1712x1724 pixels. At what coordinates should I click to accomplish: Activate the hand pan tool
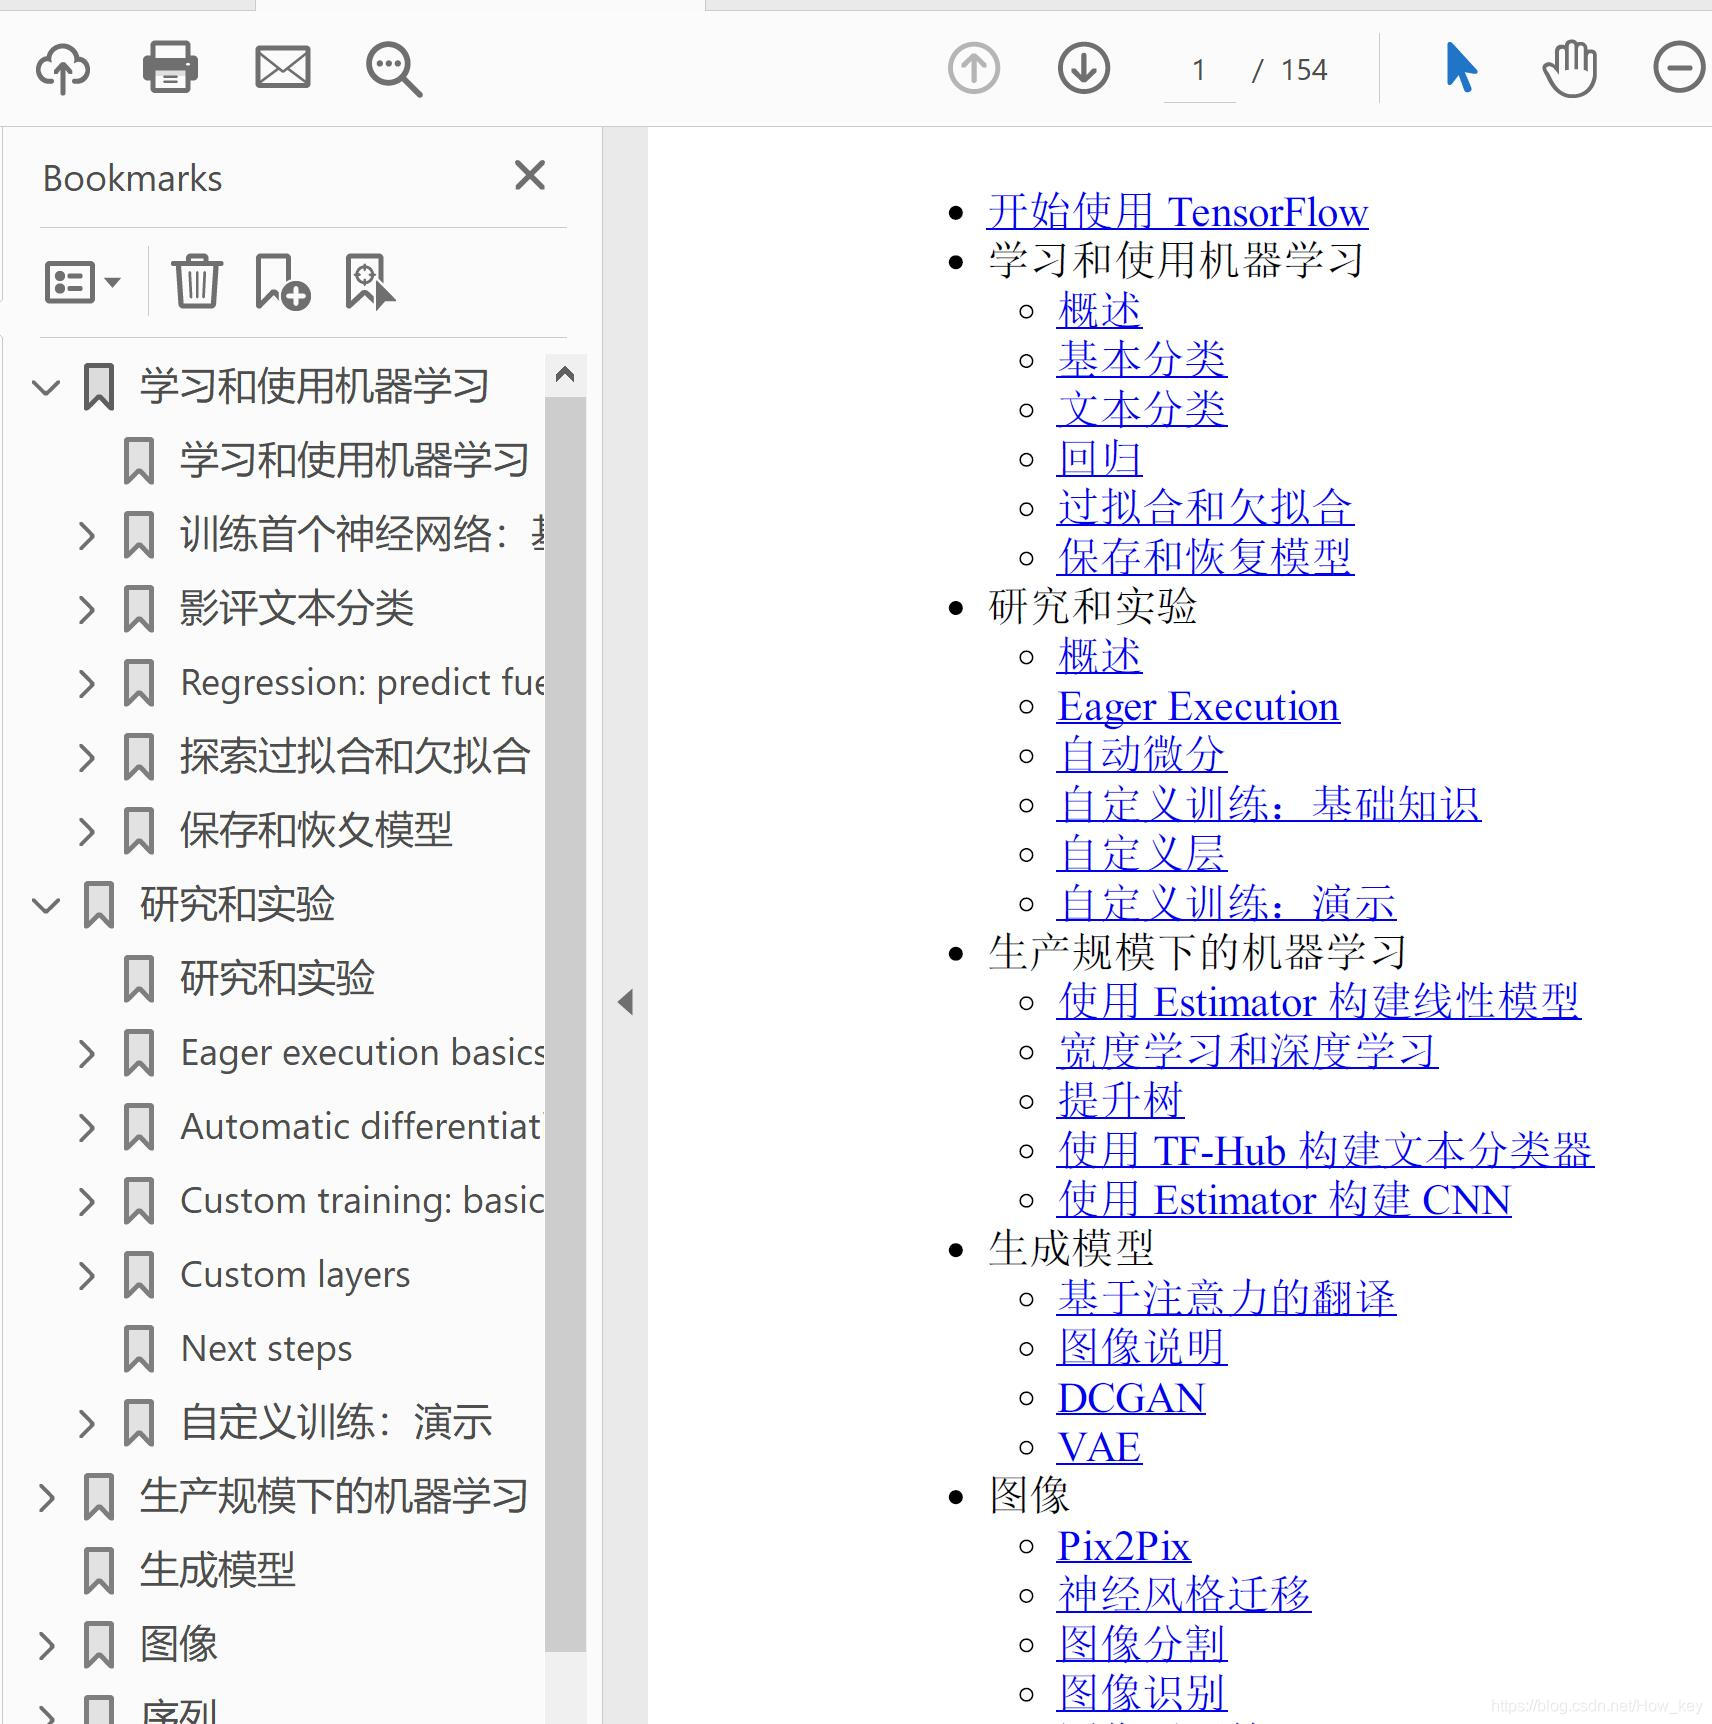coord(1570,68)
